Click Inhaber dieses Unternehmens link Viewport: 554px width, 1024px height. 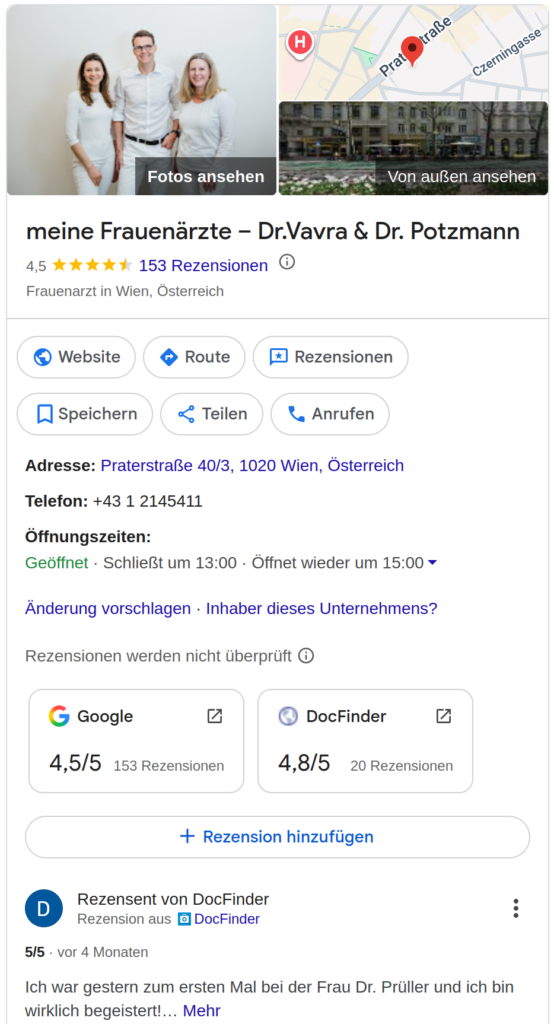(321, 609)
